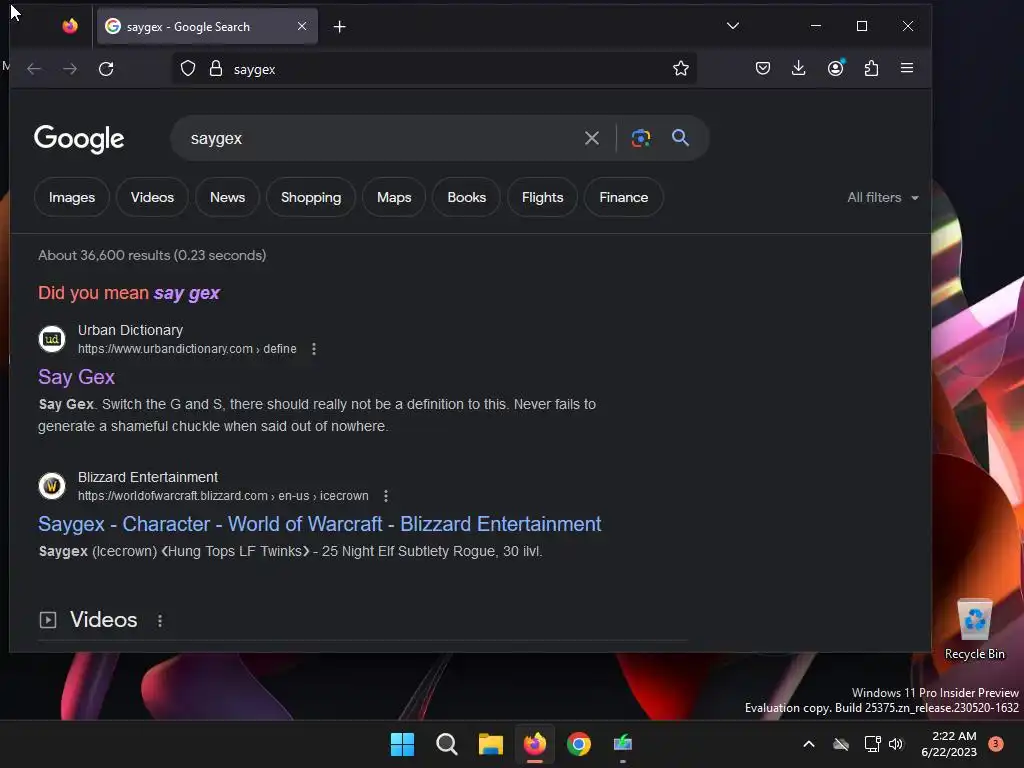Go back using the back arrow

point(34,69)
